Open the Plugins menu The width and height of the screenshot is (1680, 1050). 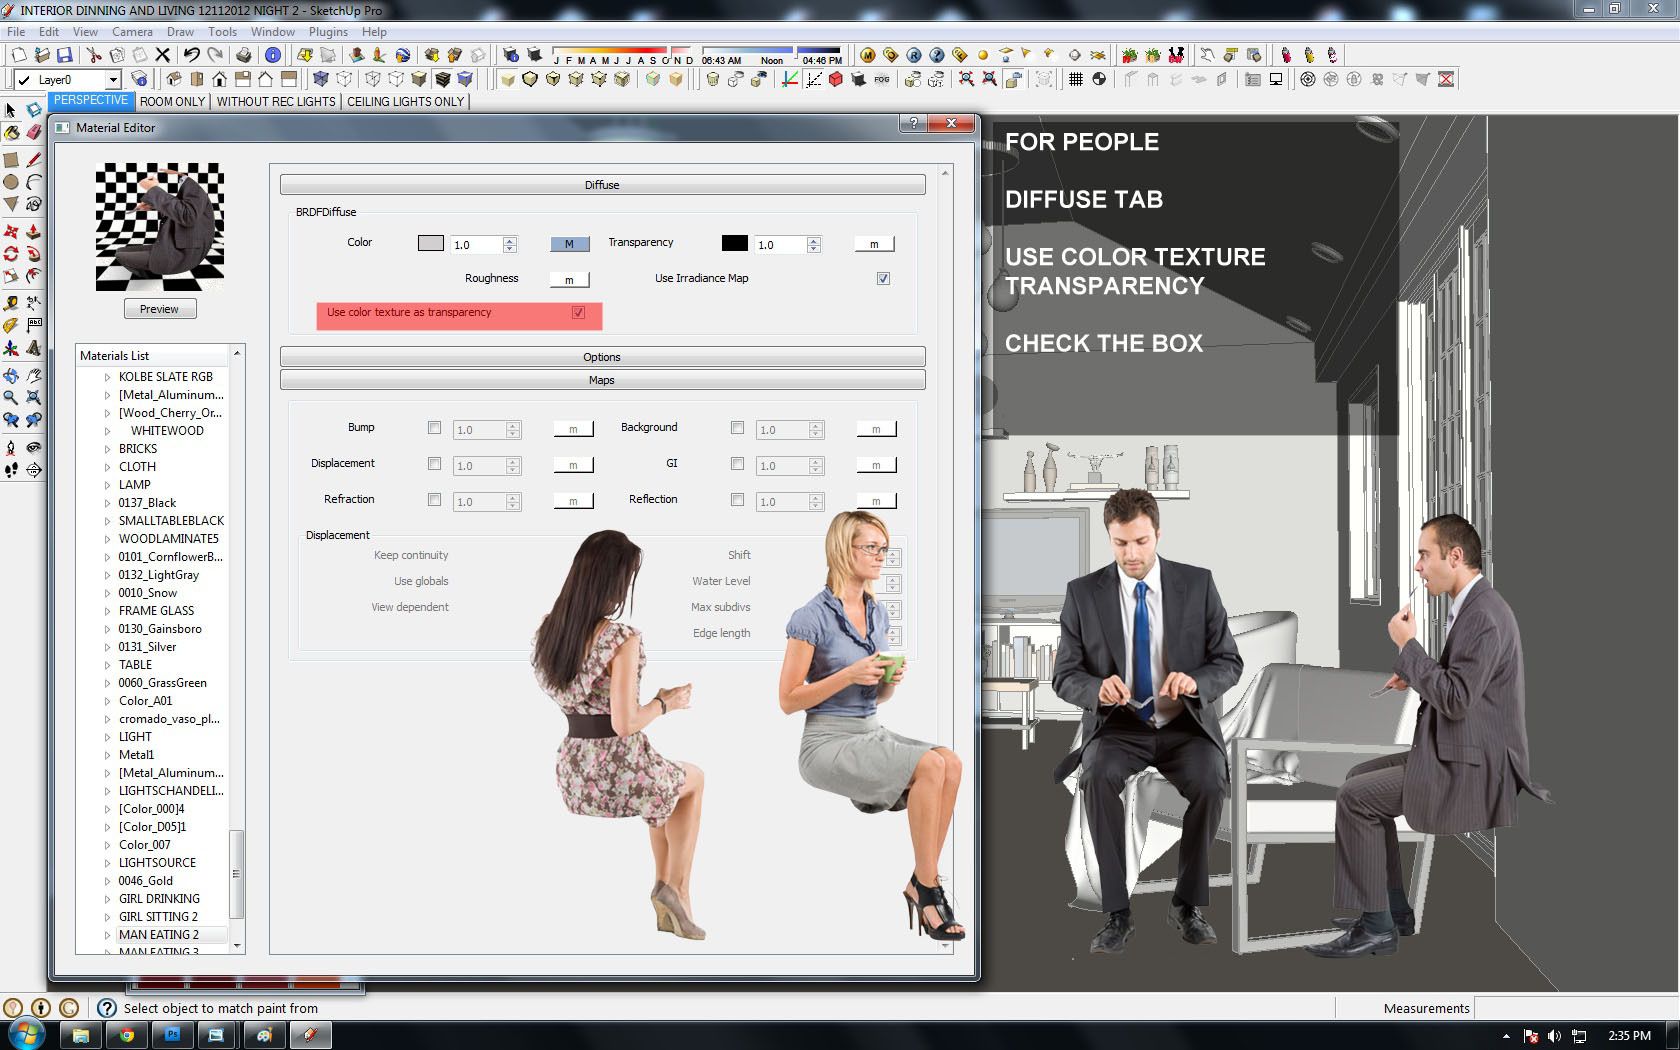point(328,32)
